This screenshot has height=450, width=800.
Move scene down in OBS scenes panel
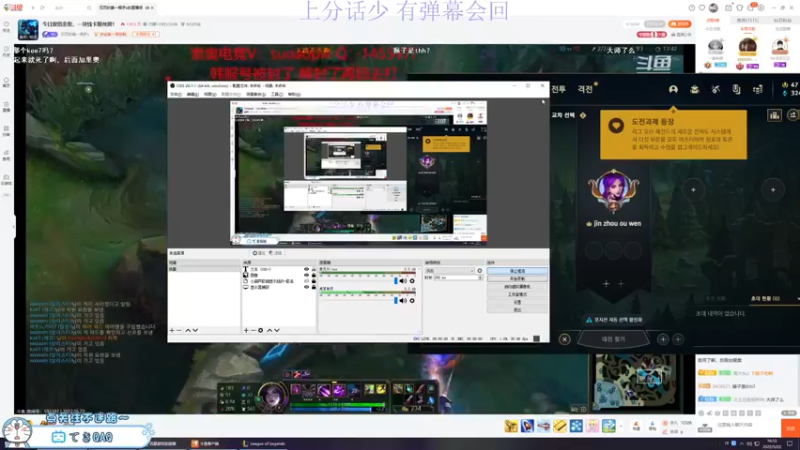click(195, 331)
